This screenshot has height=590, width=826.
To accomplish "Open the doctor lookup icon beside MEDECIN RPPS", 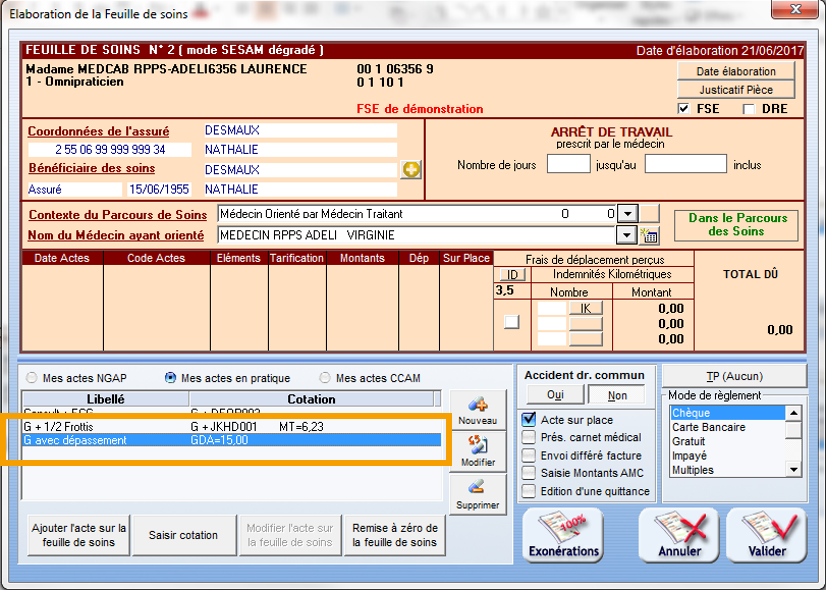I will tap(650, 236).
